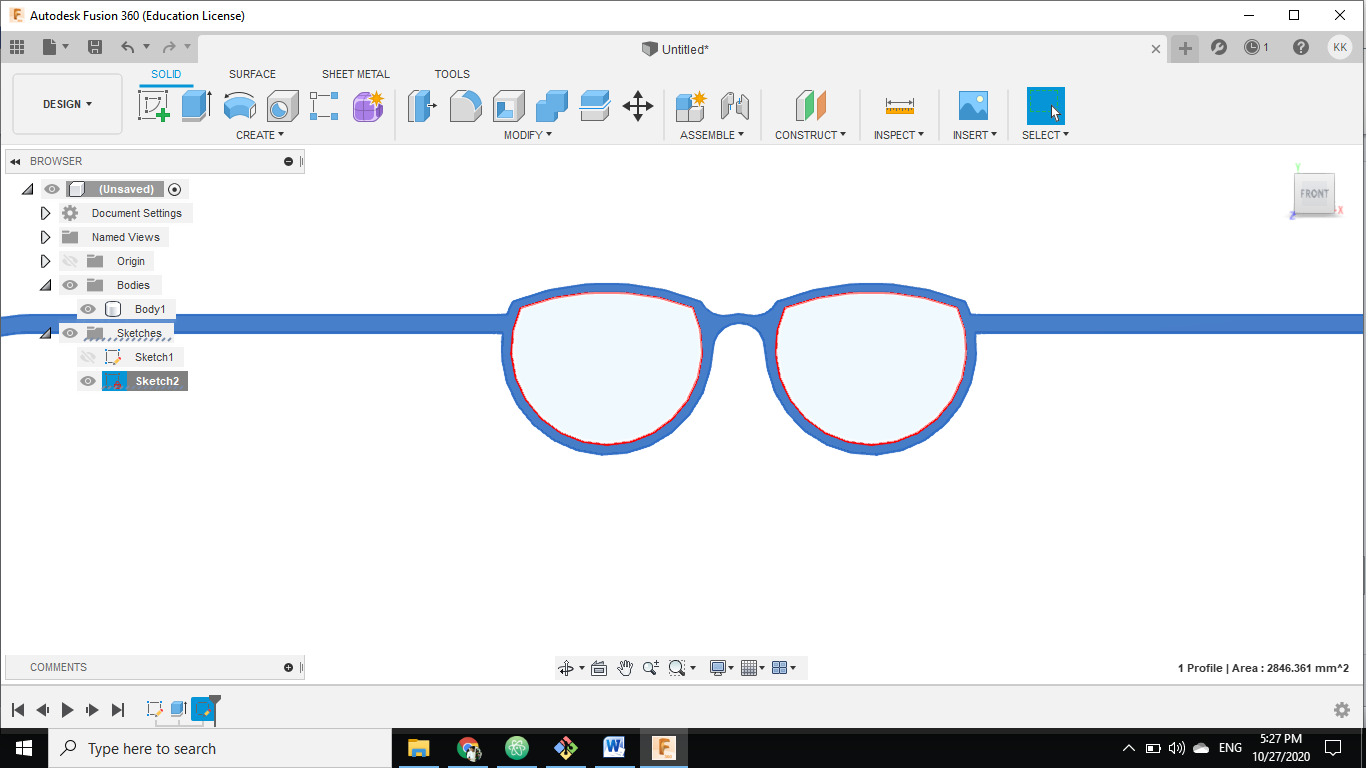This screenshot has width=1366, height=768.
Task: Expand the Document Settings node
Action: [x=45, y=213]
